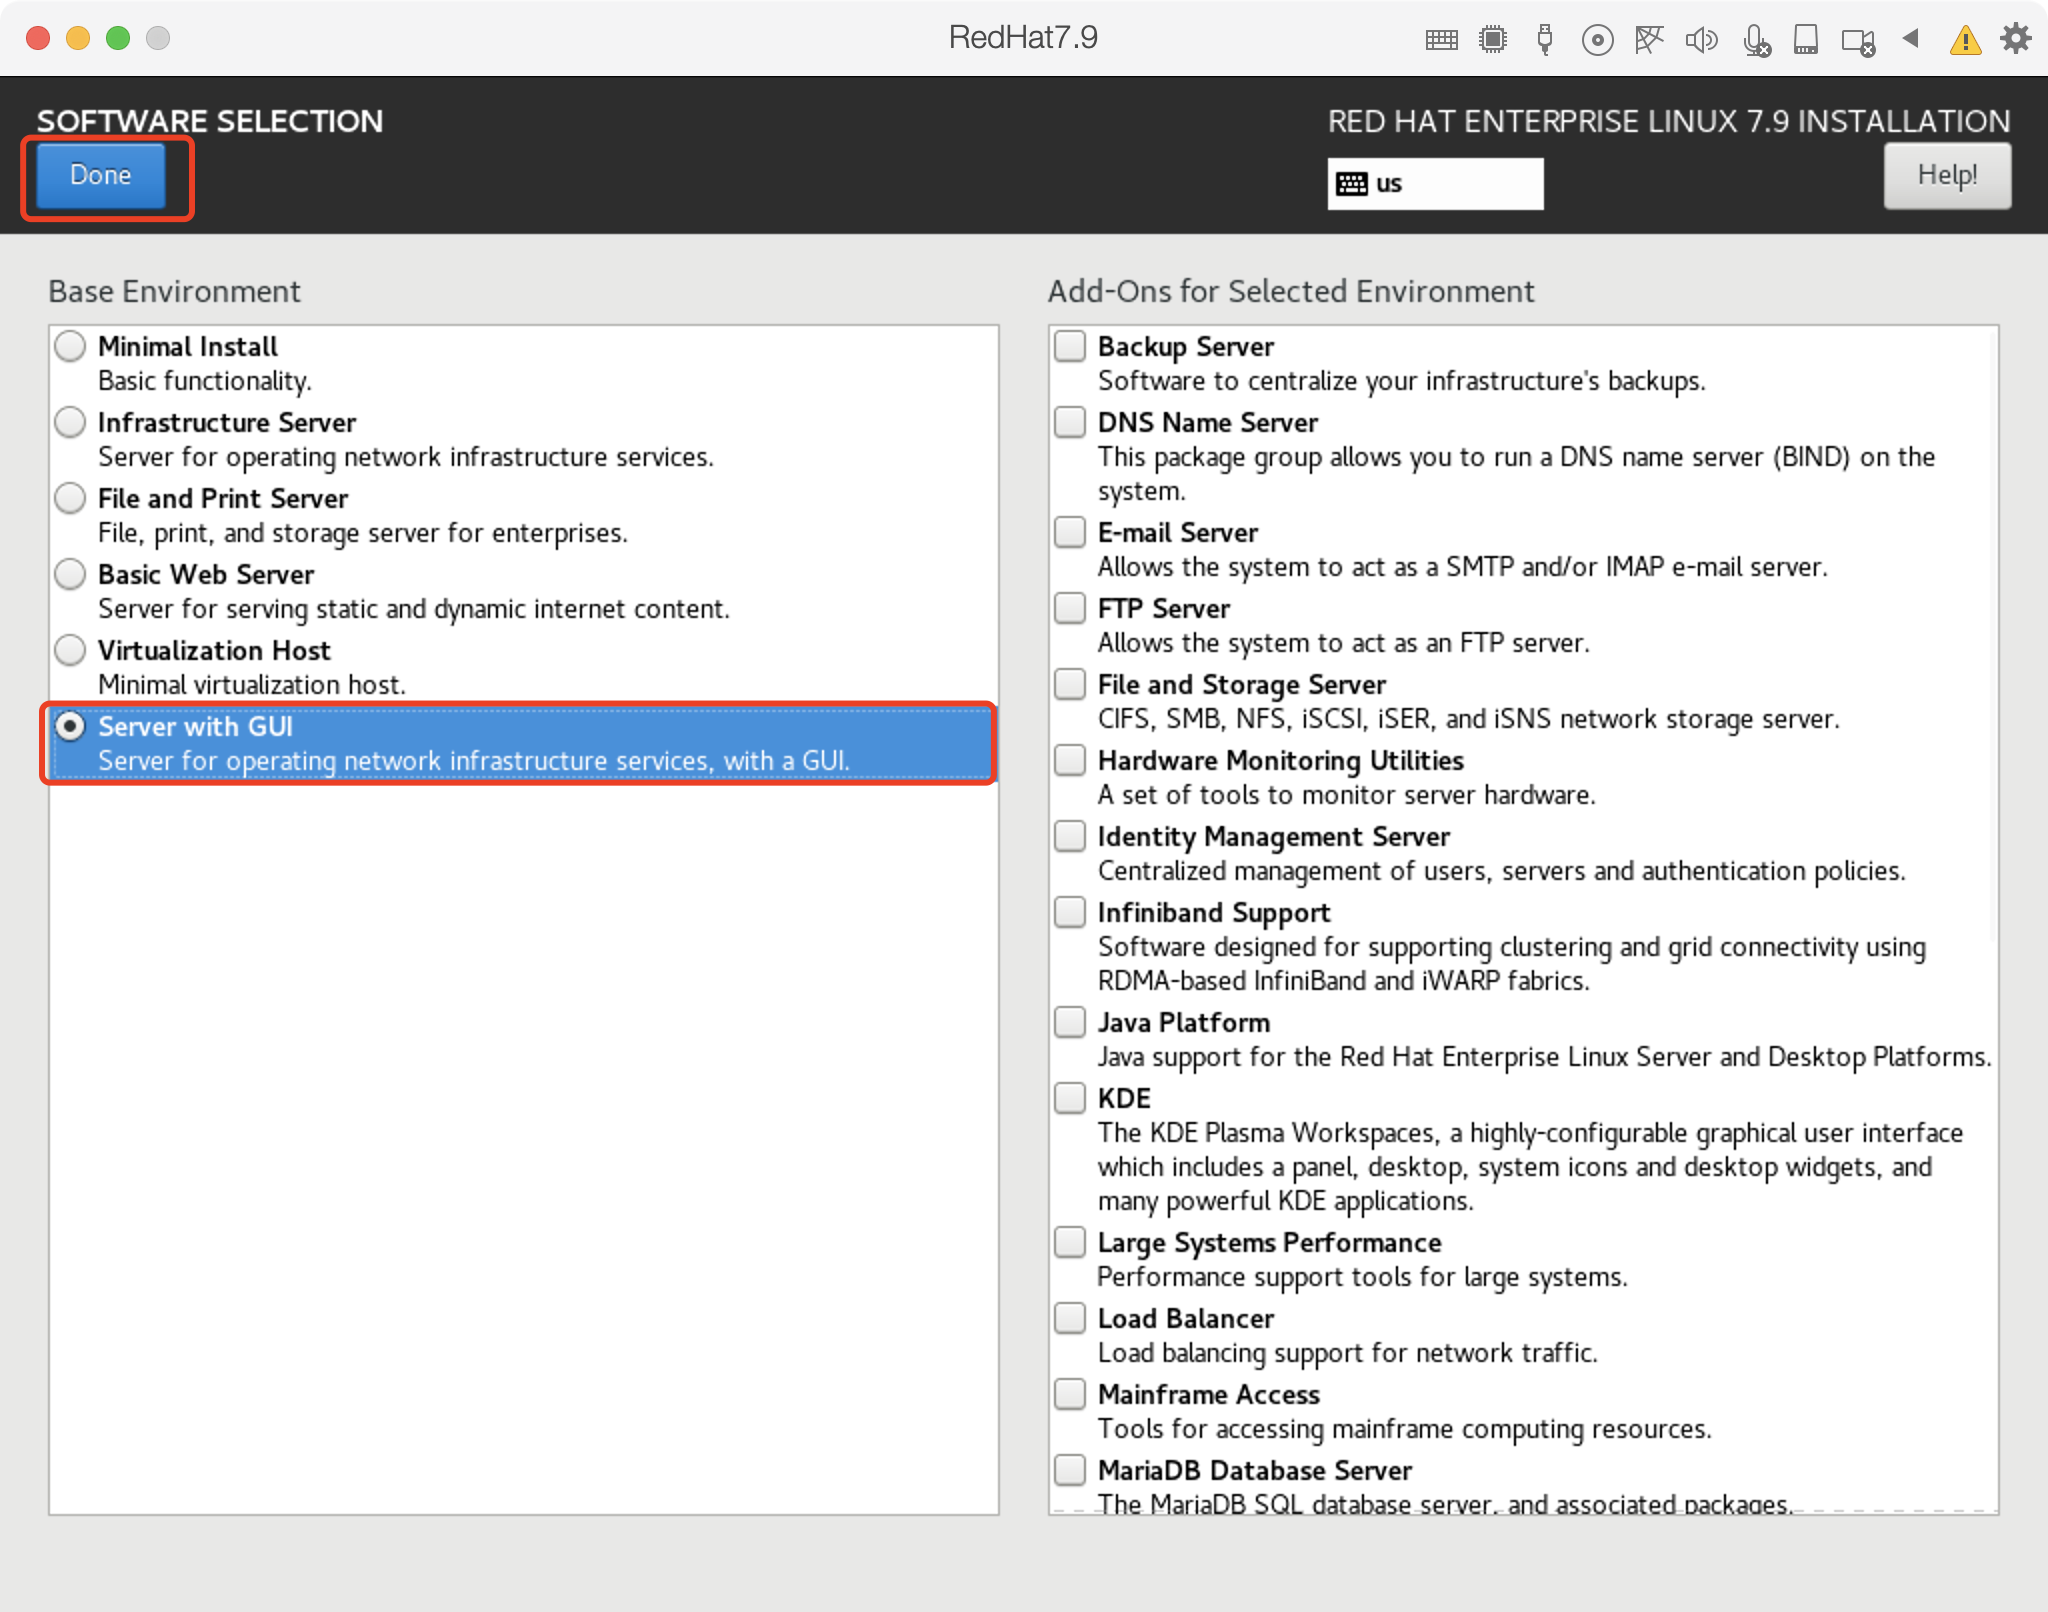Click the speaker sound icon
The width and height of the screenshot is (2048, 1612).
1701,39
